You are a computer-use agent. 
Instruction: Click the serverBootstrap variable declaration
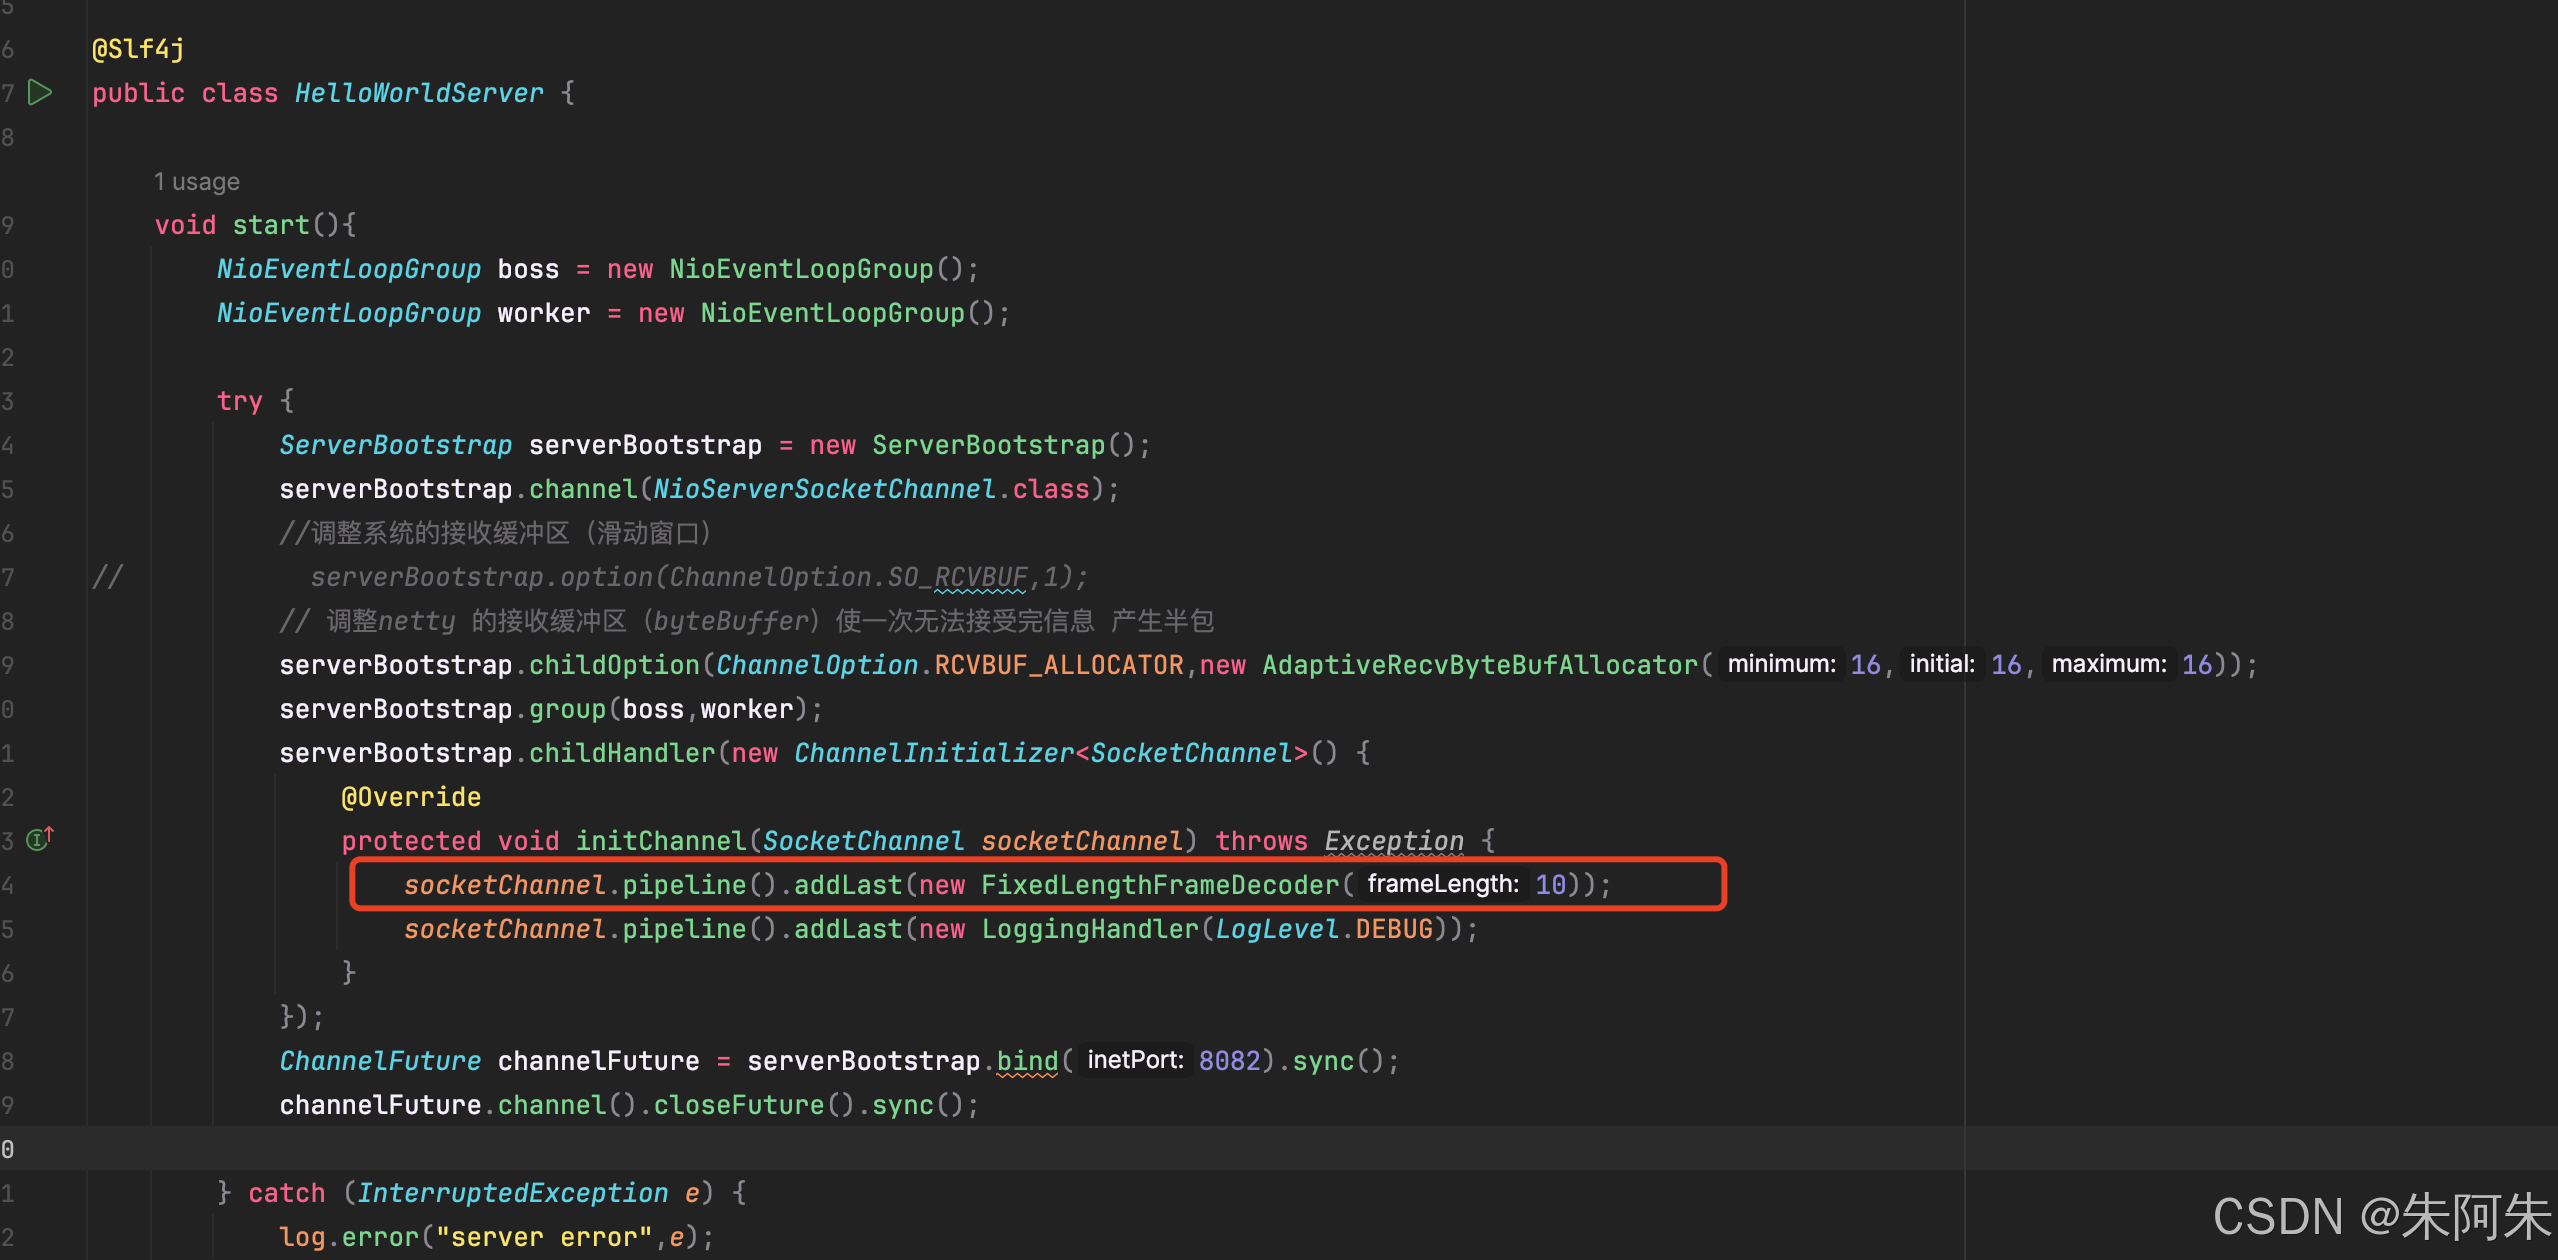point(645,445)
